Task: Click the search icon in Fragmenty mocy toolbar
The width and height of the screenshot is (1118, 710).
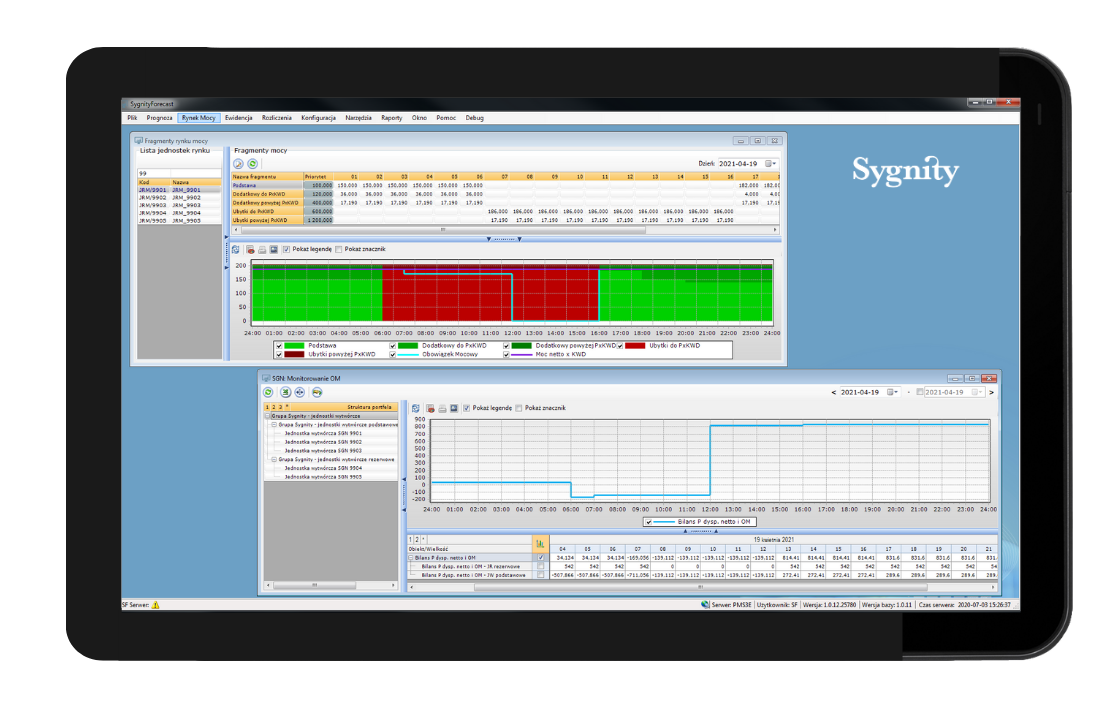Action: click(x=238, y=164)
